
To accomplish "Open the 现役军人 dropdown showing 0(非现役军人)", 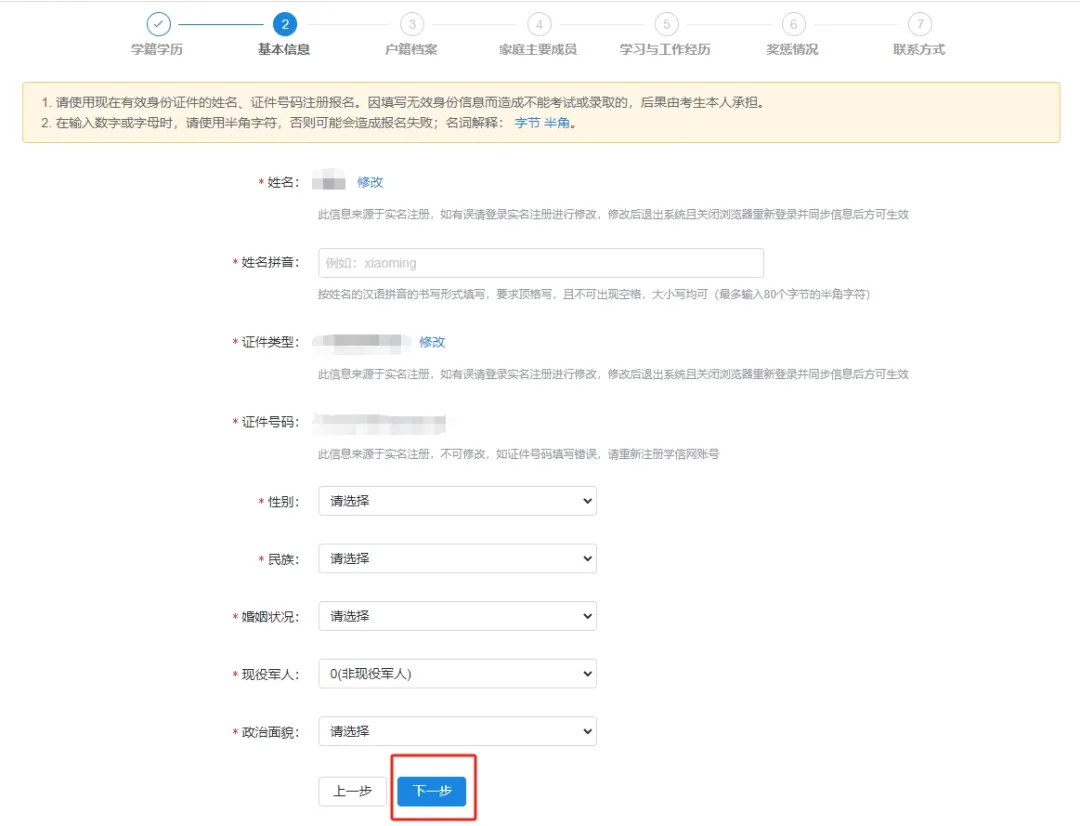I will 457,674.
